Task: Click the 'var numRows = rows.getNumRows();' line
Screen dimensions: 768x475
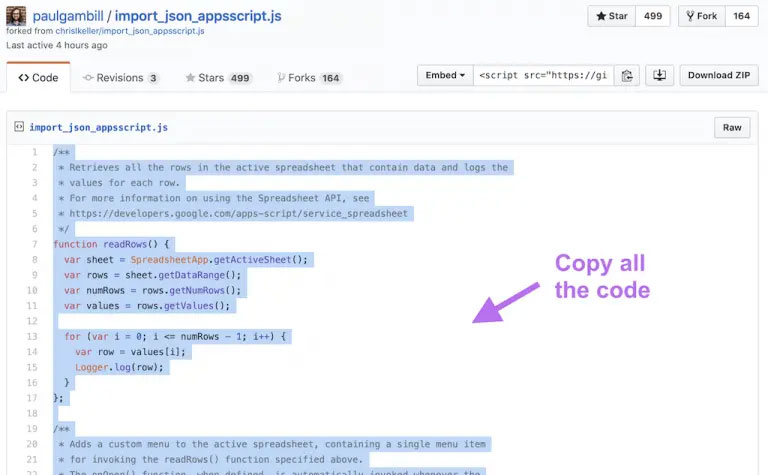Action: point(152,290)
